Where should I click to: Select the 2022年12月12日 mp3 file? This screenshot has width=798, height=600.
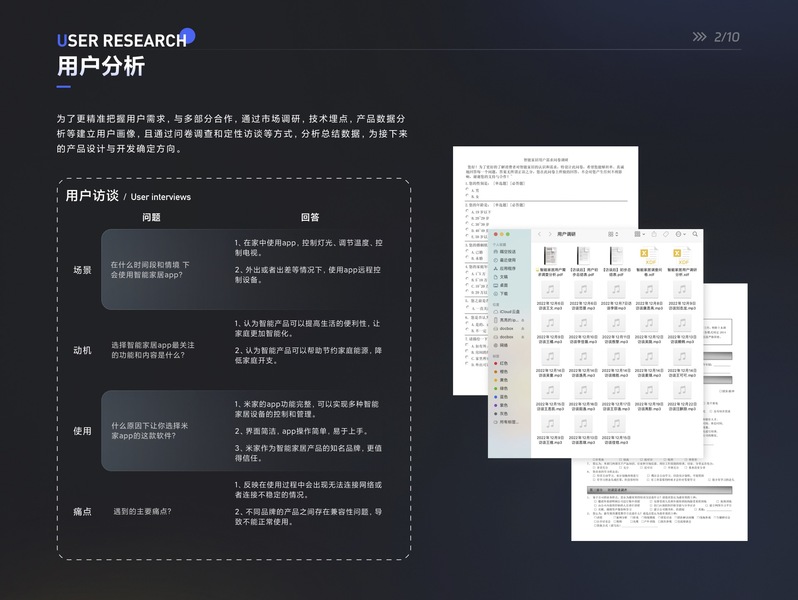(649, 329)
